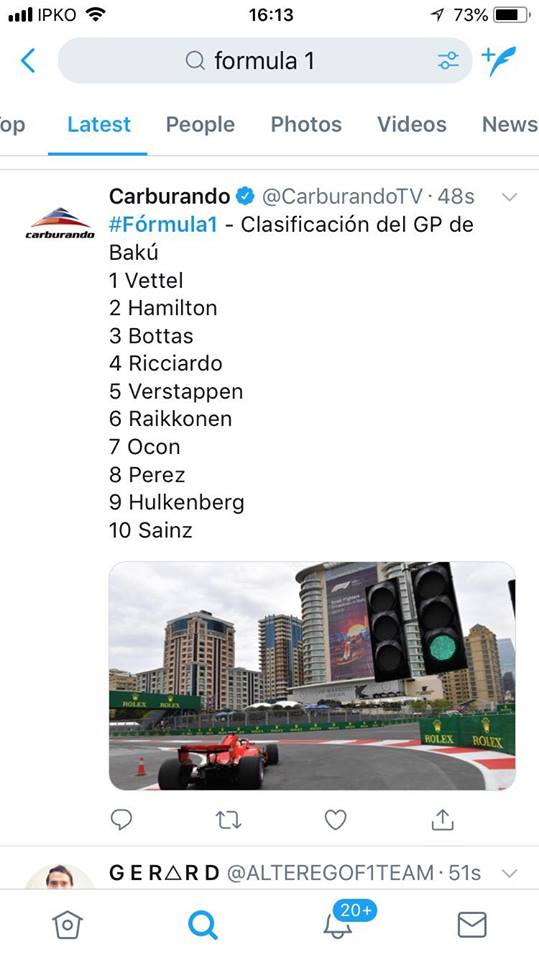Image resolution: width=539 pixels, height=960 pixels.
Task: Open the #Fórmula1 hashtag link
Action: click(163, 225)
